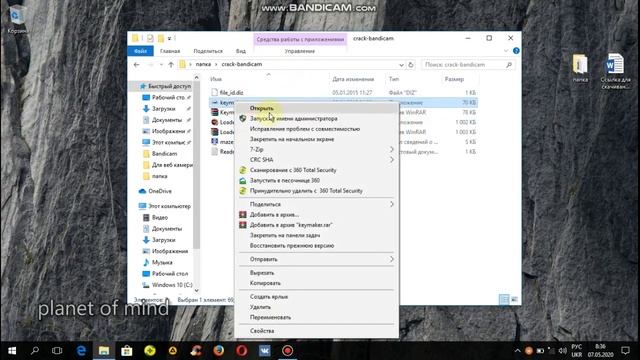This screenshot has width=640, height=360.
Task: Open Windows 10 (C:) drive
Action: point(172,285)
